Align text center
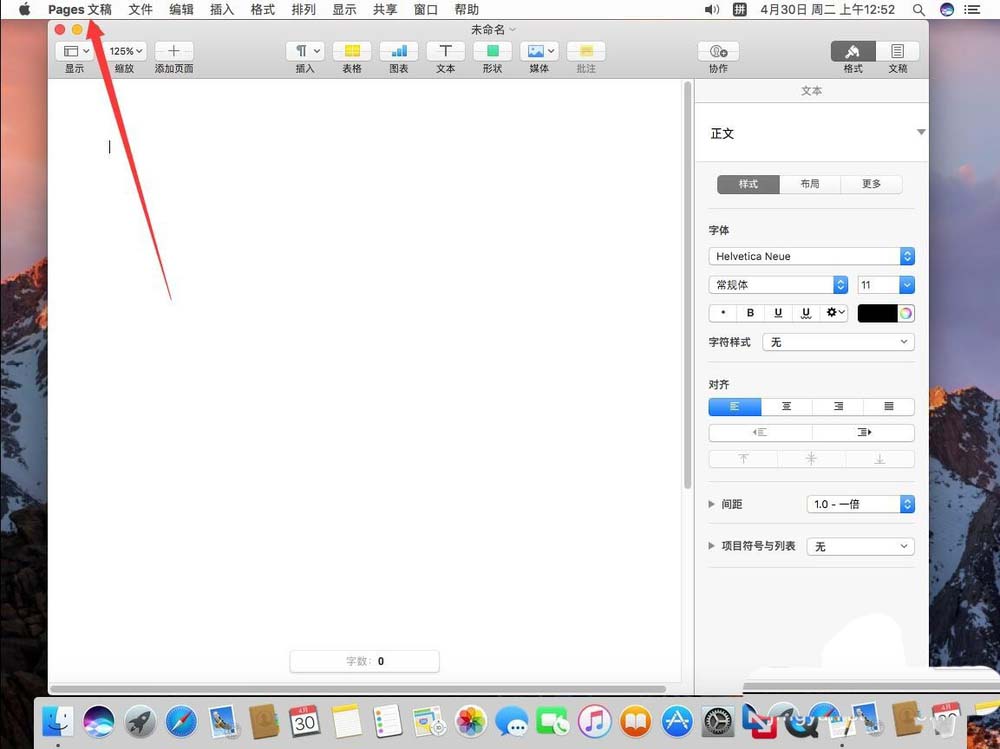1000x749 pixels. point(786,406)
